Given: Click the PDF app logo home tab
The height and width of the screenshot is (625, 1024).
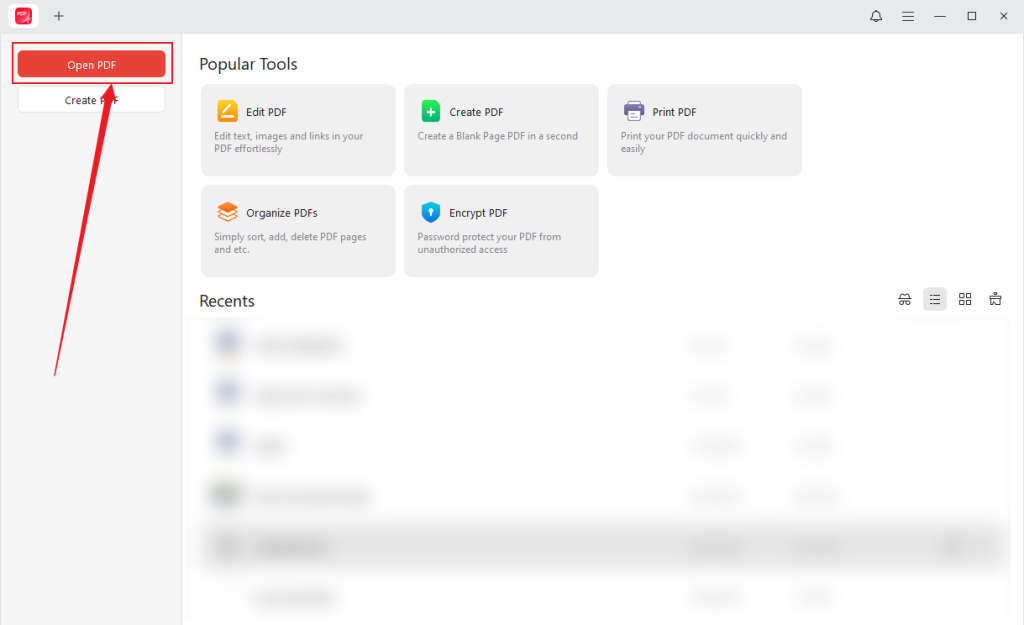Looking at the screenshot, I should [x=23, y=16].
